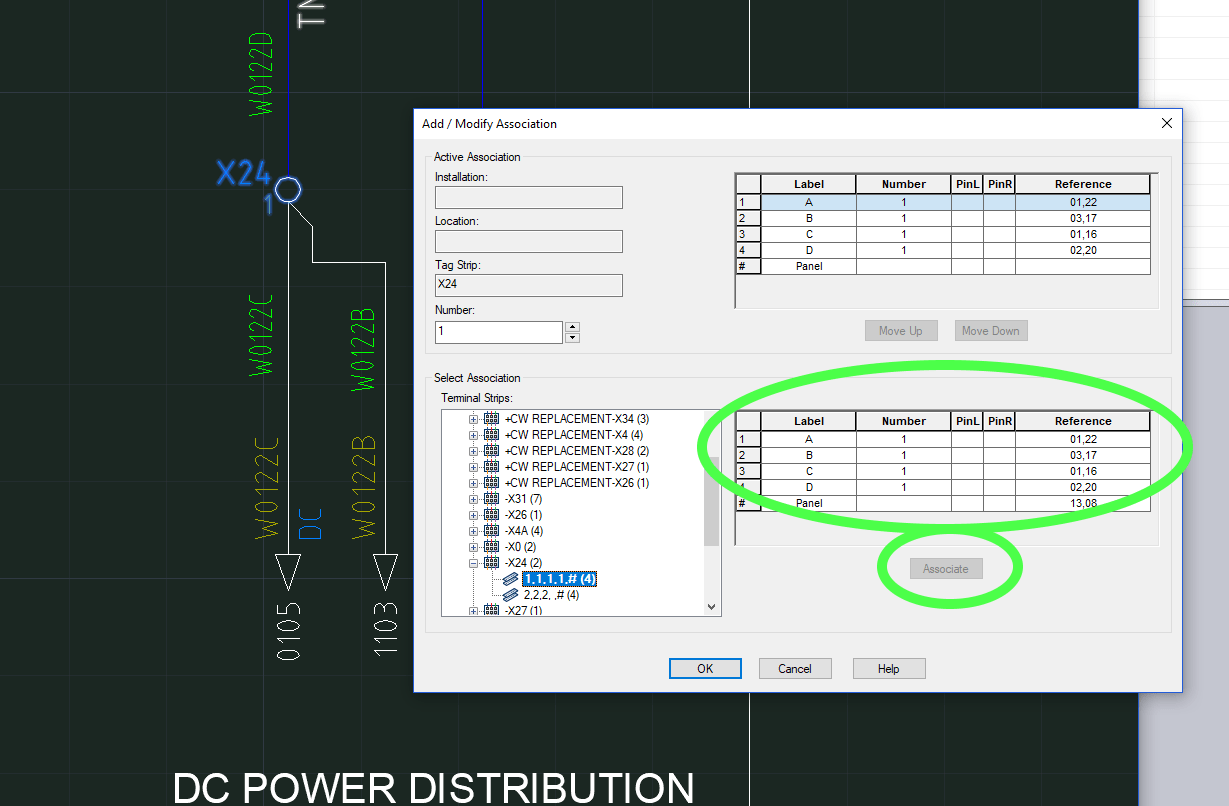Click the 1103 destination arrow in the drawing
Image resolution: width=1229 pixels, height=806 pixels.
(x=385, y=572)
